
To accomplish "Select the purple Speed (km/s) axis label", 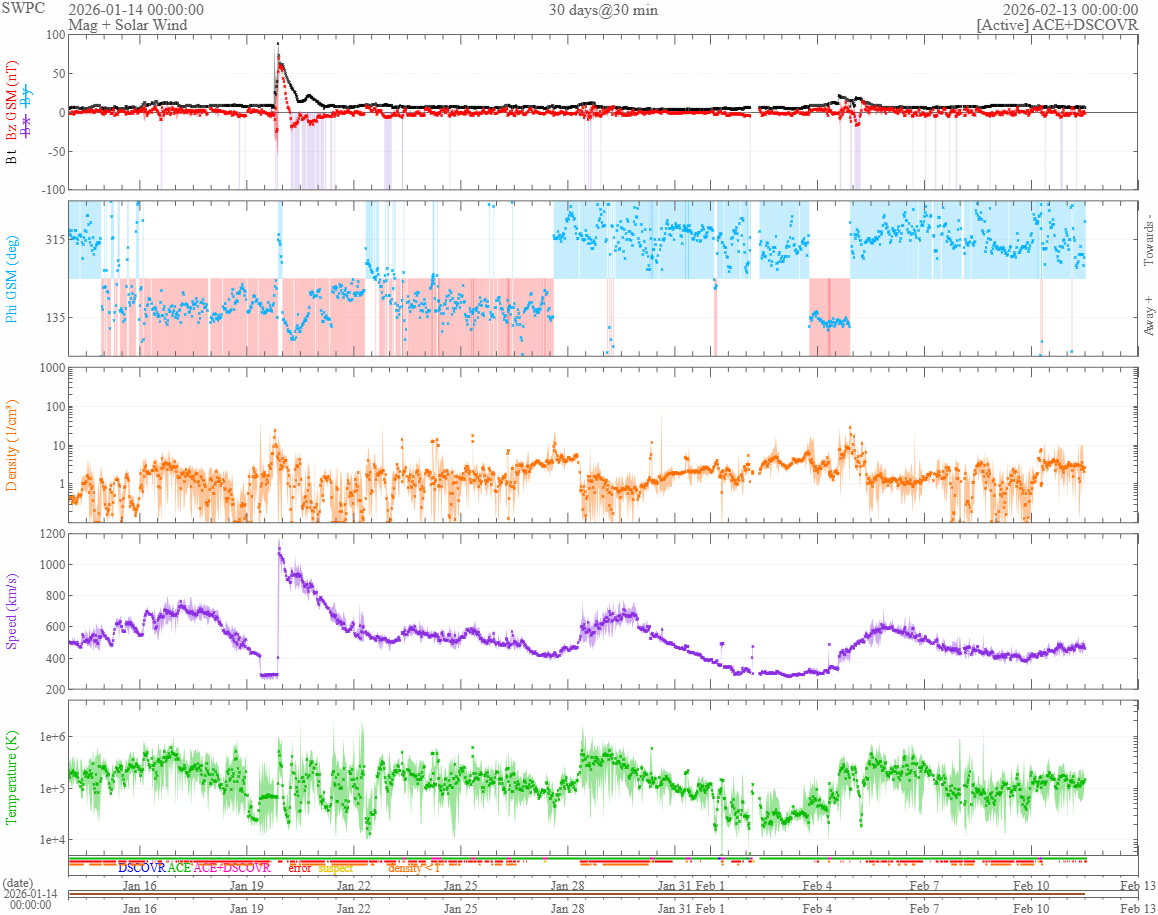I will [12, 611].
